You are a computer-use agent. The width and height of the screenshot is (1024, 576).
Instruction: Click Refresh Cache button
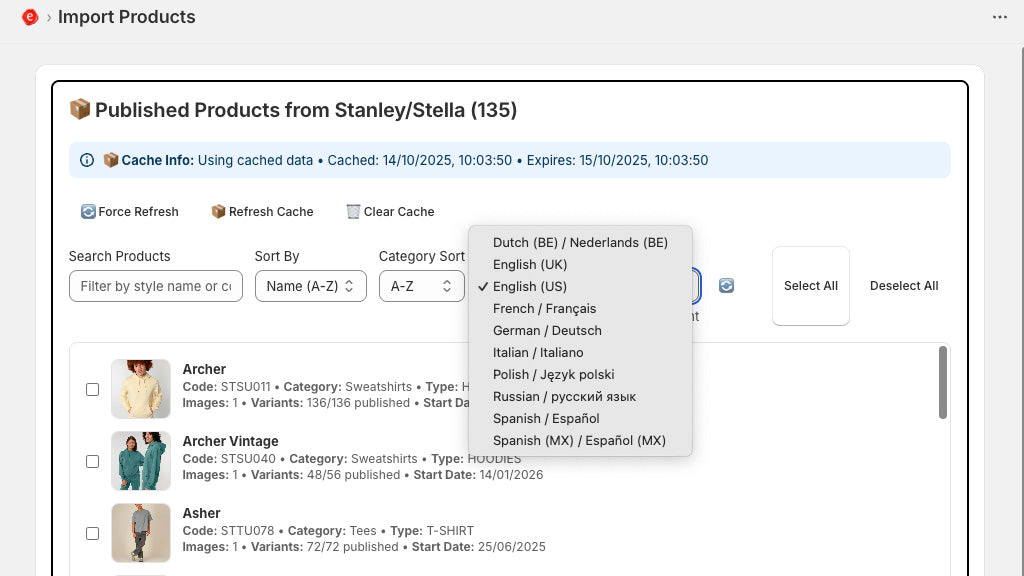262,212
